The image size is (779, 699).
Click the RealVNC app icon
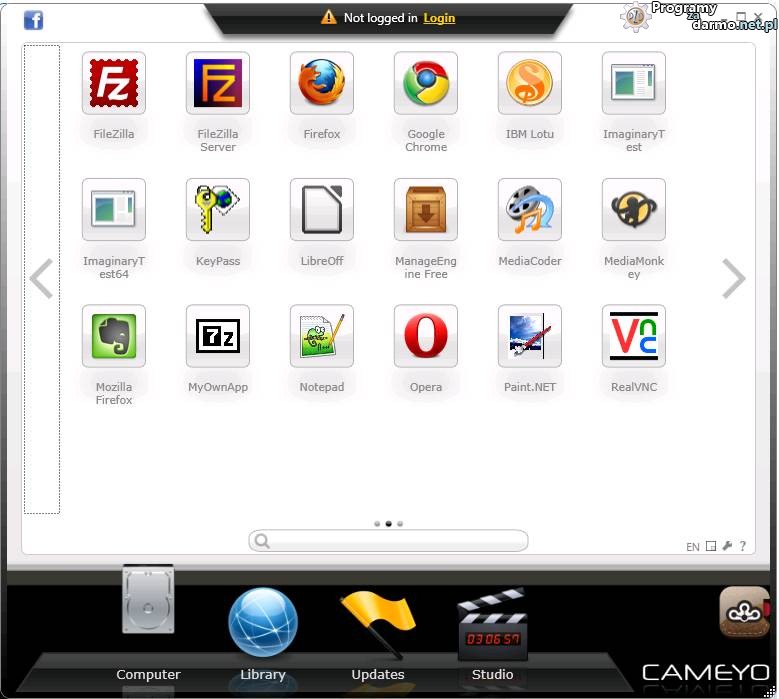pos(633,336)
